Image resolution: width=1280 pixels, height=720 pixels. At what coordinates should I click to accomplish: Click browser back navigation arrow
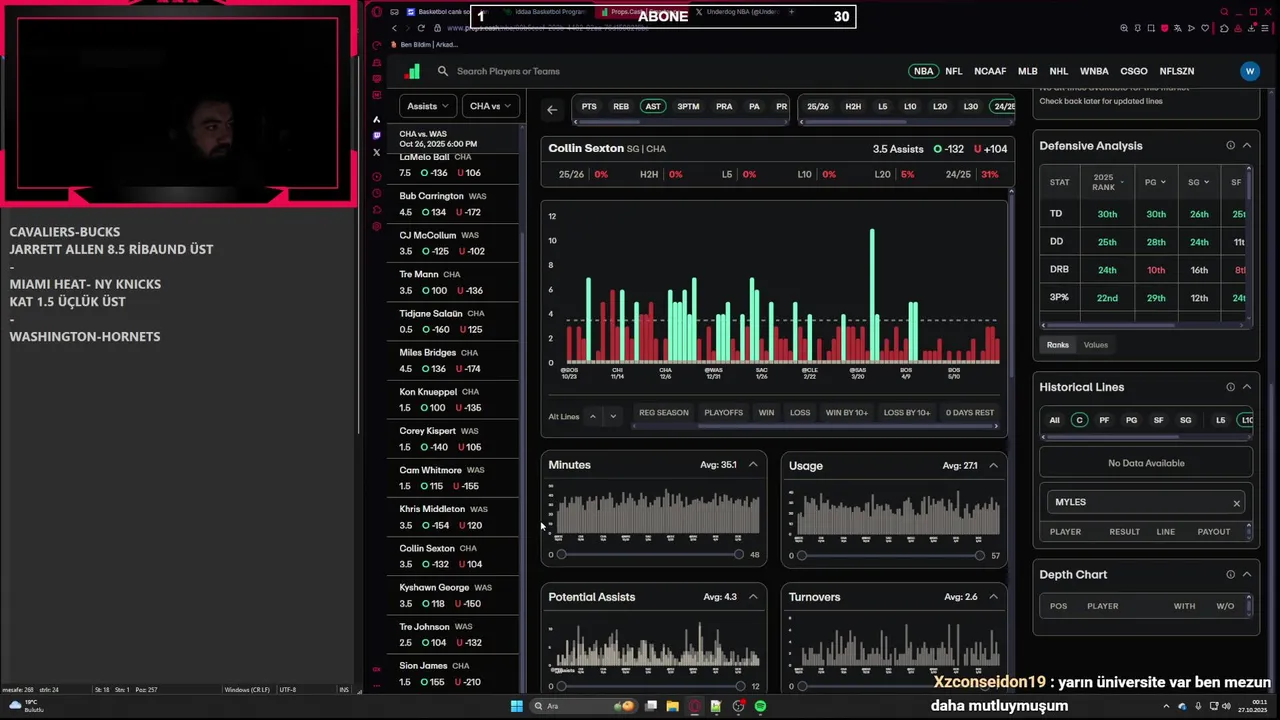(394, 28)
